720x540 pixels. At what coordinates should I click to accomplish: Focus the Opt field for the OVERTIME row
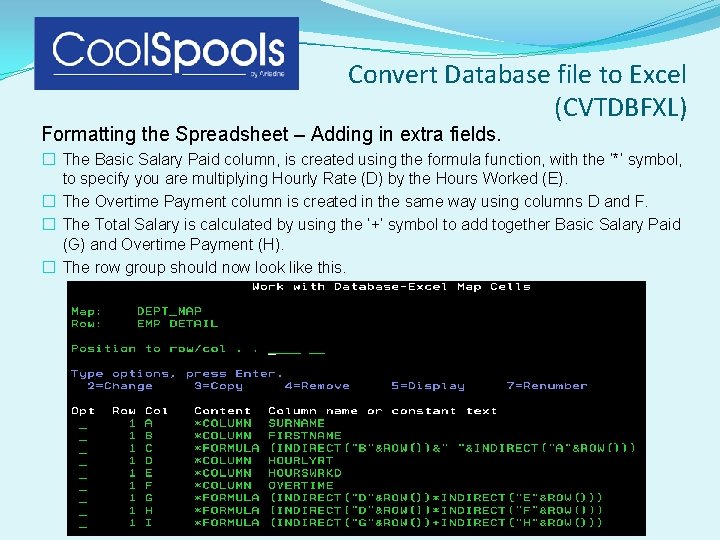[x=83, y=486]
